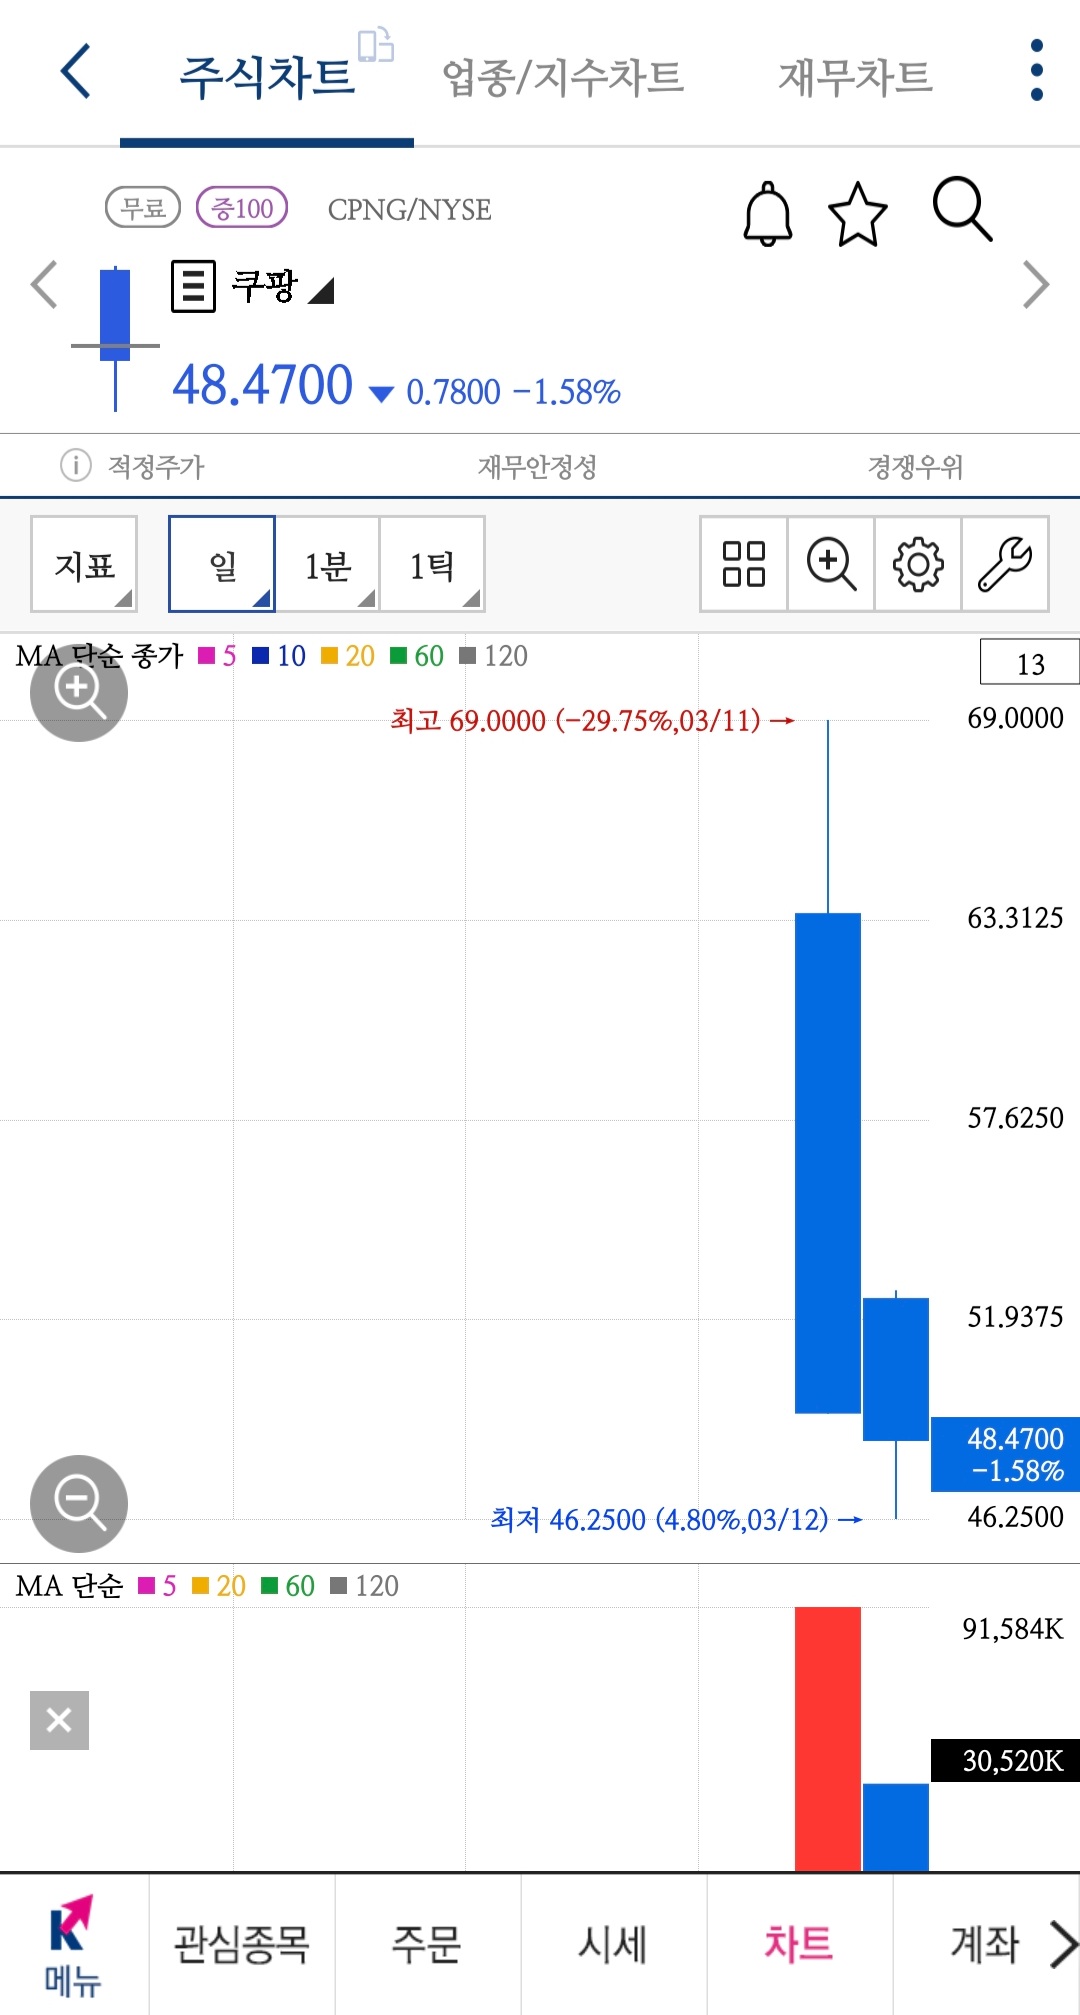
Task: Tap the red volume bar
Action: [x=828, y=1738]
